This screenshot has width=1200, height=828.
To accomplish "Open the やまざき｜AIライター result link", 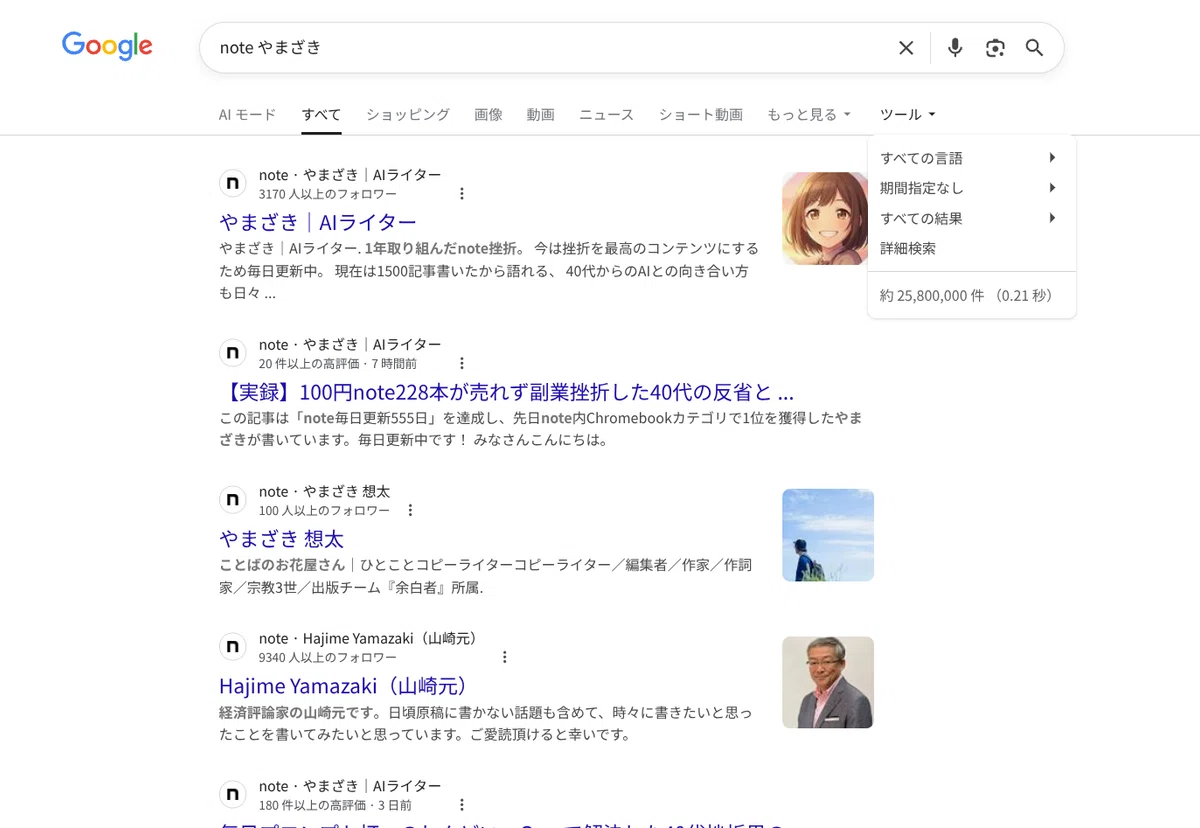I will pos(318,222).
